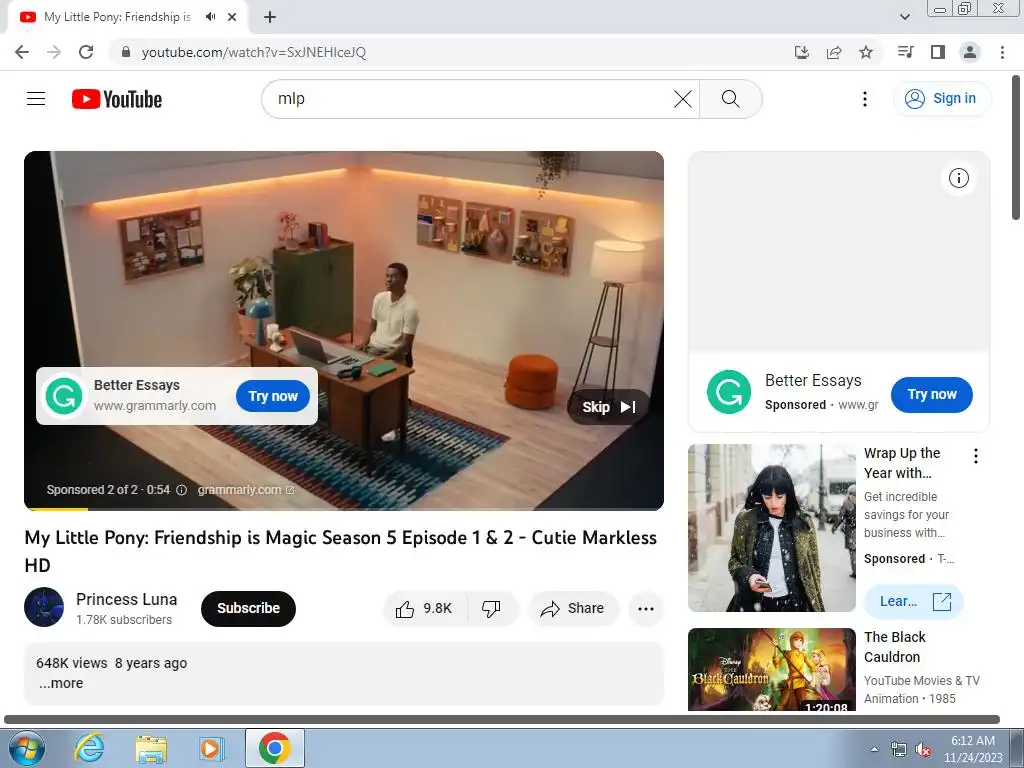Image resolution: width=1024 pixels, height=768 pixels.
Task: Show hidden tray icons arrow
Action: coord(874,748)
